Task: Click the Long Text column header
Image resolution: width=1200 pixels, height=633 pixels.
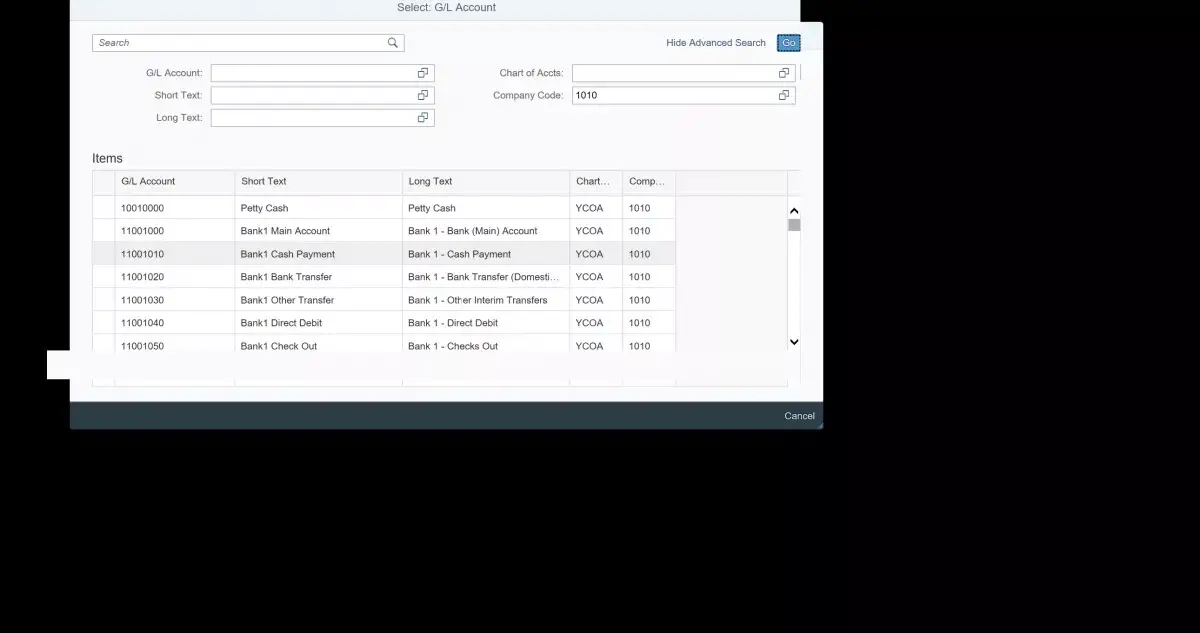Action: coord(486,182)
